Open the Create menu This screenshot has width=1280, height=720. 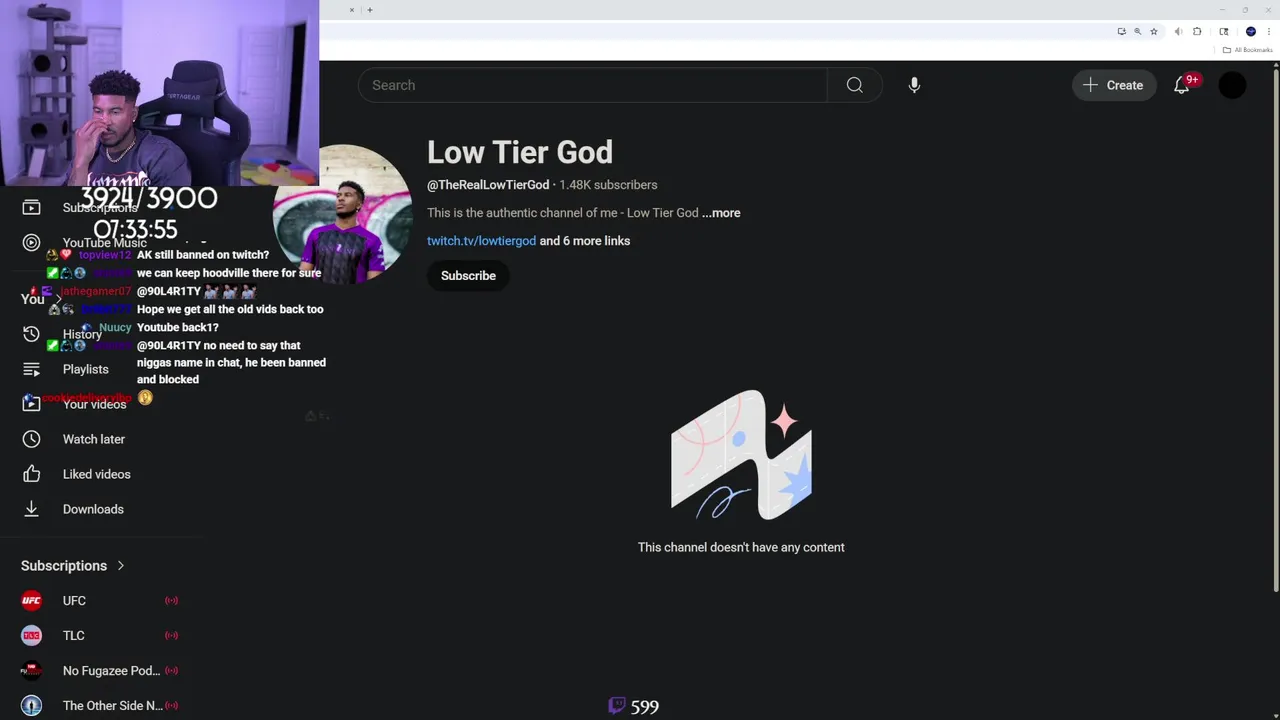[1114, 85]
